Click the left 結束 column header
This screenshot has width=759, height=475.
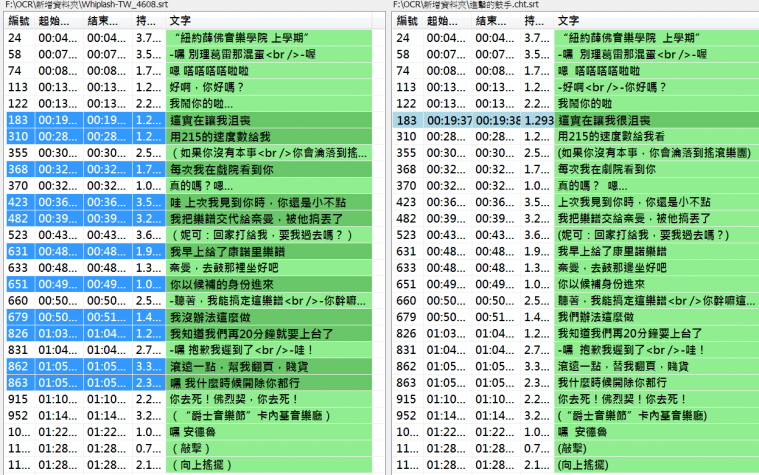click(x=108, y=21)
